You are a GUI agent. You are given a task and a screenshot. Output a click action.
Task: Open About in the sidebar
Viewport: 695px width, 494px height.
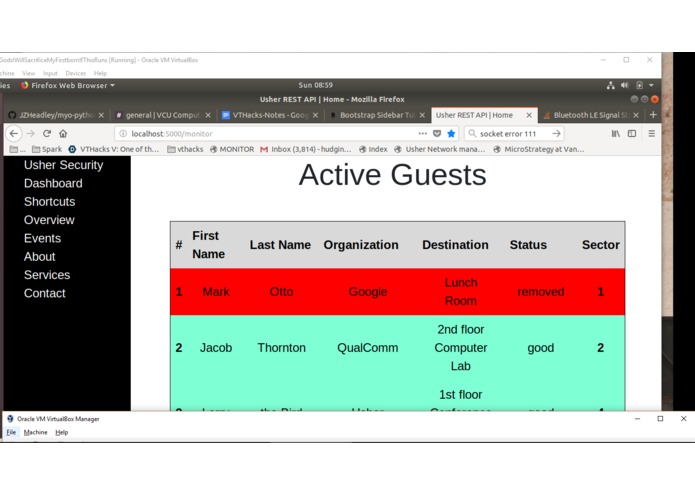[x=39, y=257]
